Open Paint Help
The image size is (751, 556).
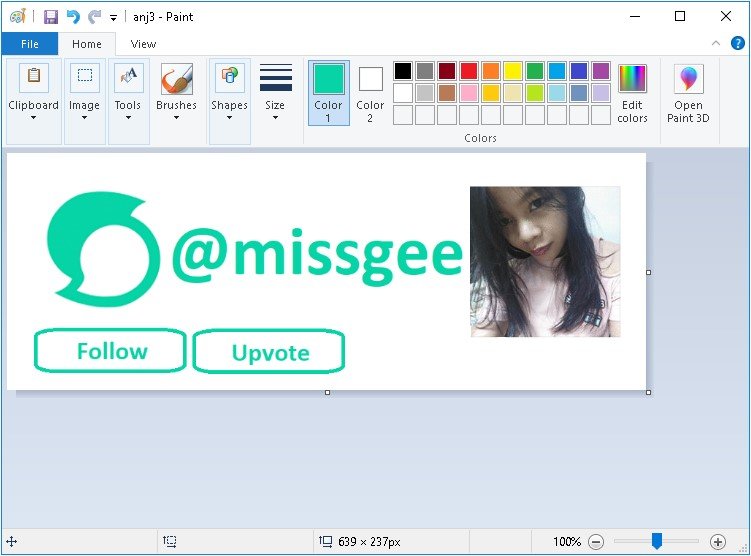(x=738, y=43)
